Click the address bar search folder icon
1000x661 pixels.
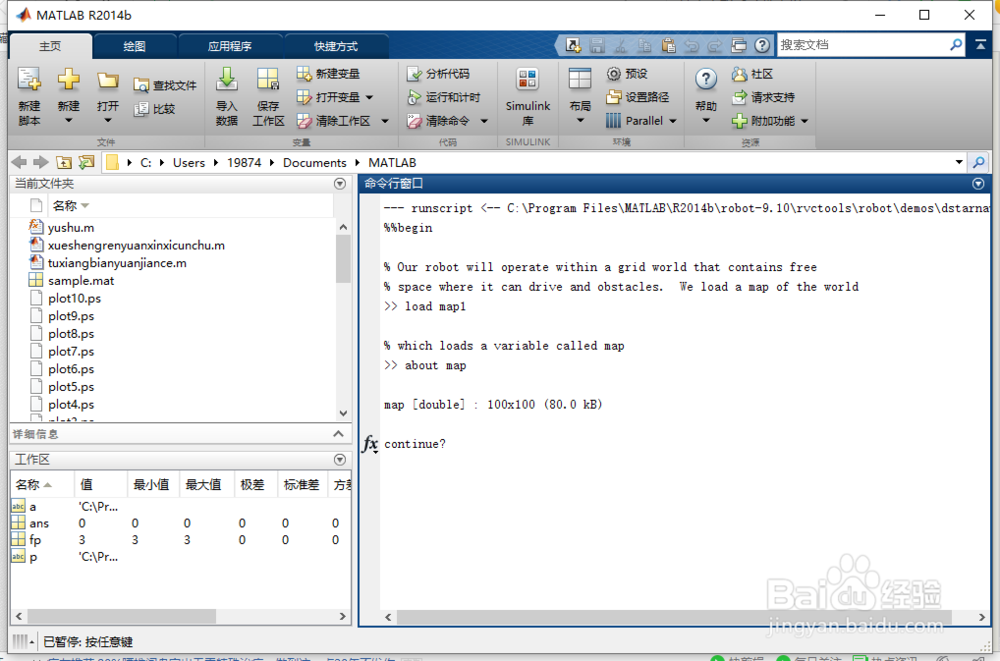[x=978, y=162]
